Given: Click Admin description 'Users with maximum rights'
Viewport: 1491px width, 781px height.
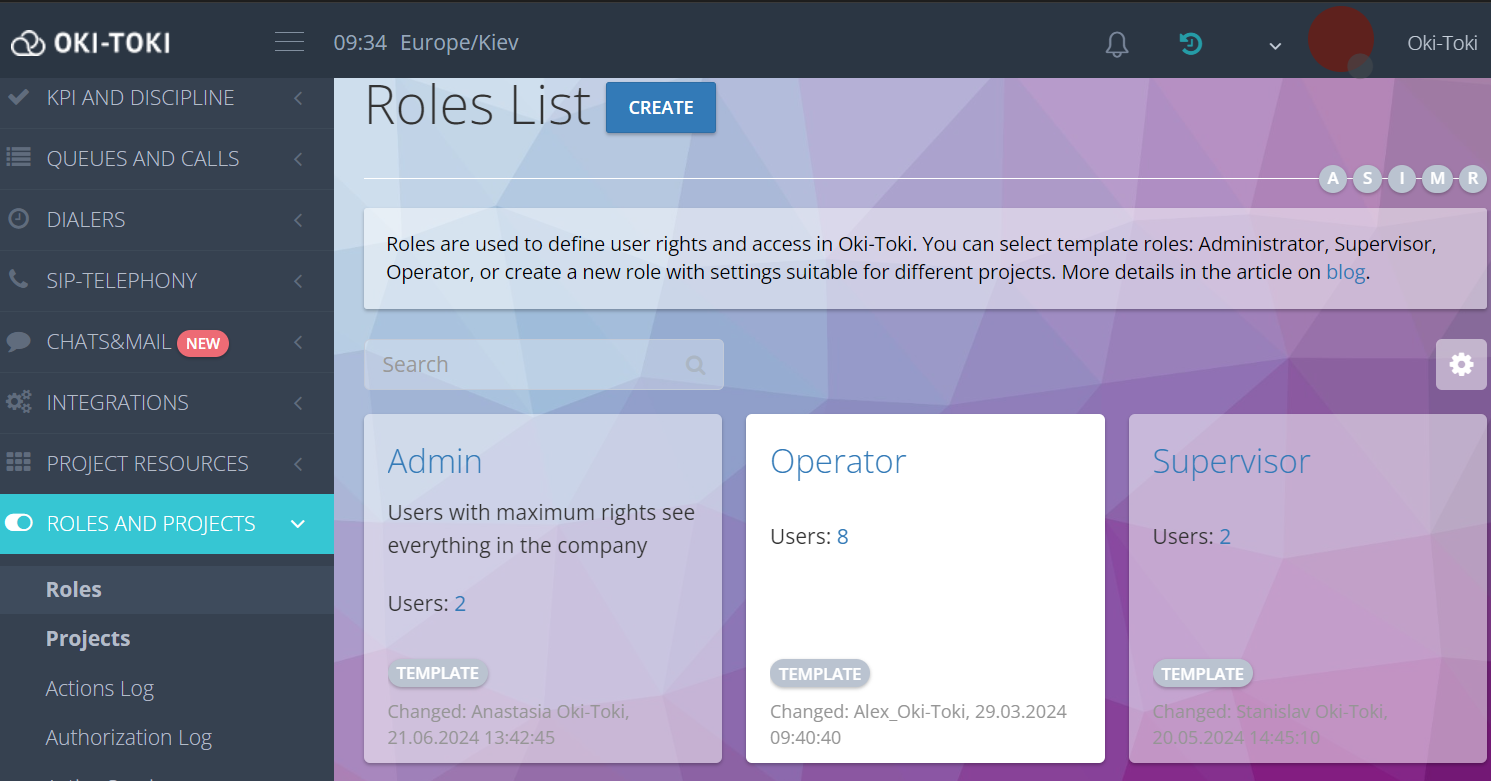Looking at the screenshot, I should [541, 529].
